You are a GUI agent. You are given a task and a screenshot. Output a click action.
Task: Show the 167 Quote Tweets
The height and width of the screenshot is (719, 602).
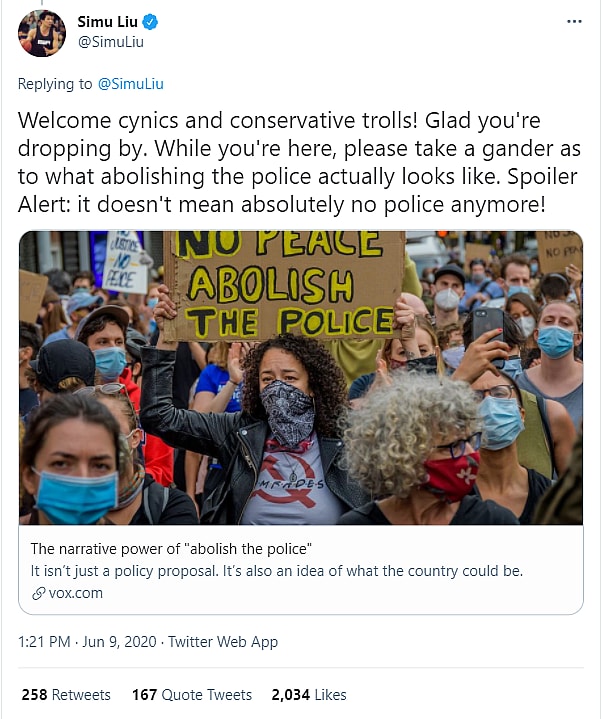[192, 694]
